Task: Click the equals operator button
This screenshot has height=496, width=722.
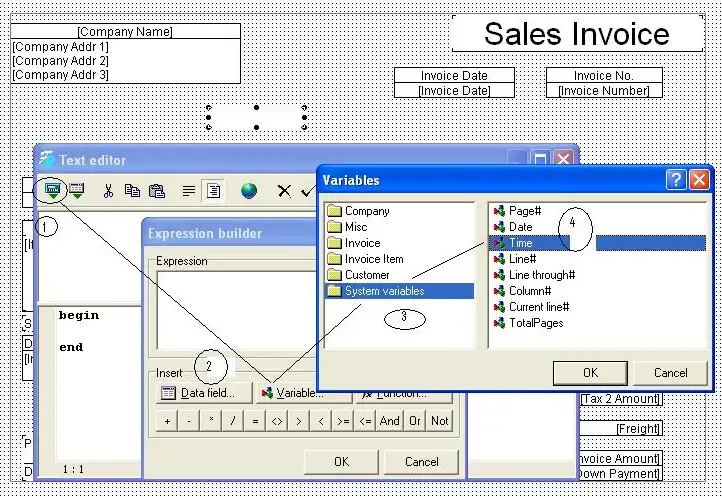Action: [255, 421]
